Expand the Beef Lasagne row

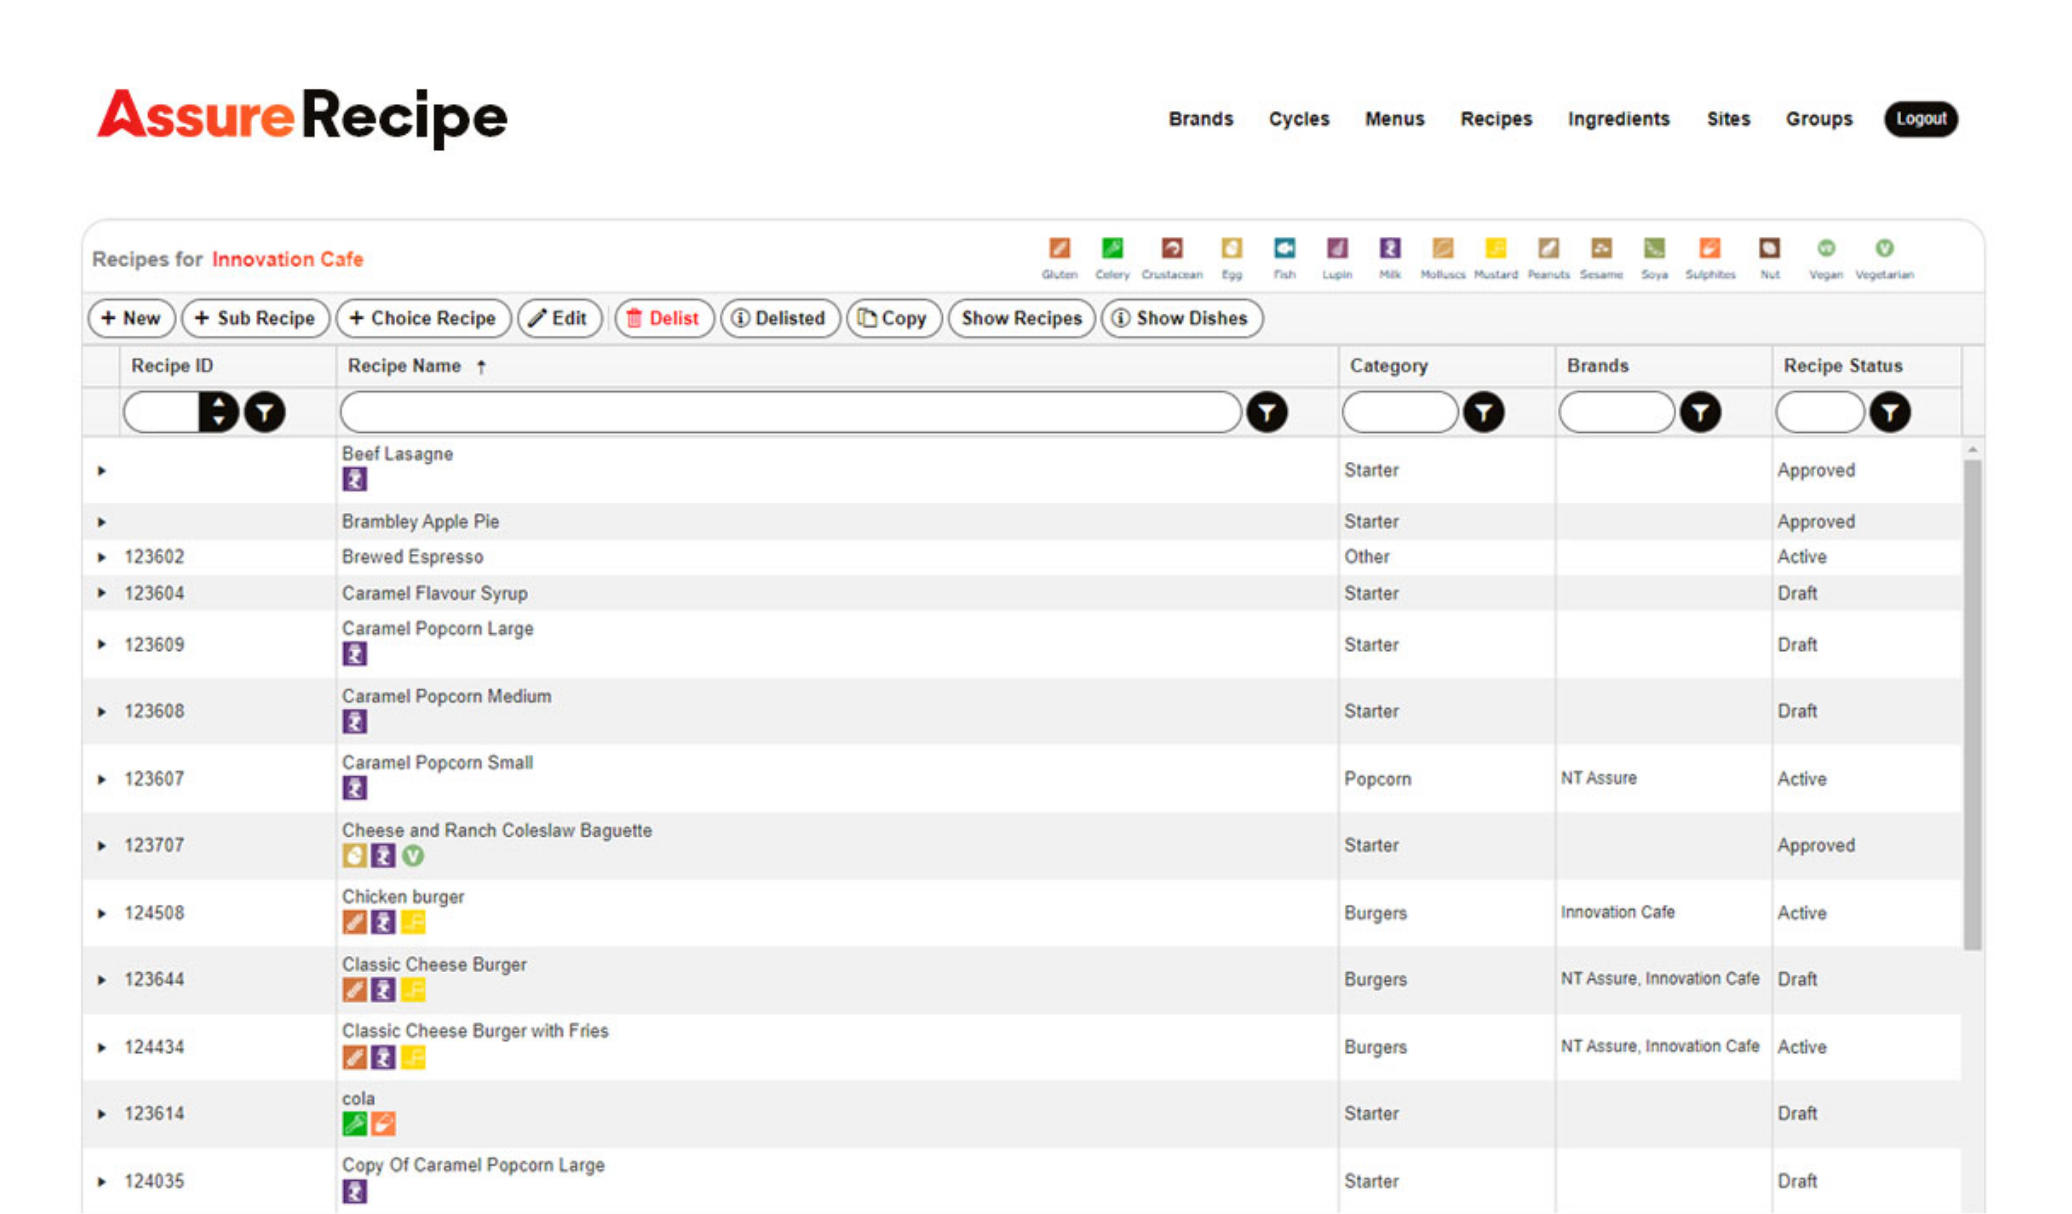(101, 470)
